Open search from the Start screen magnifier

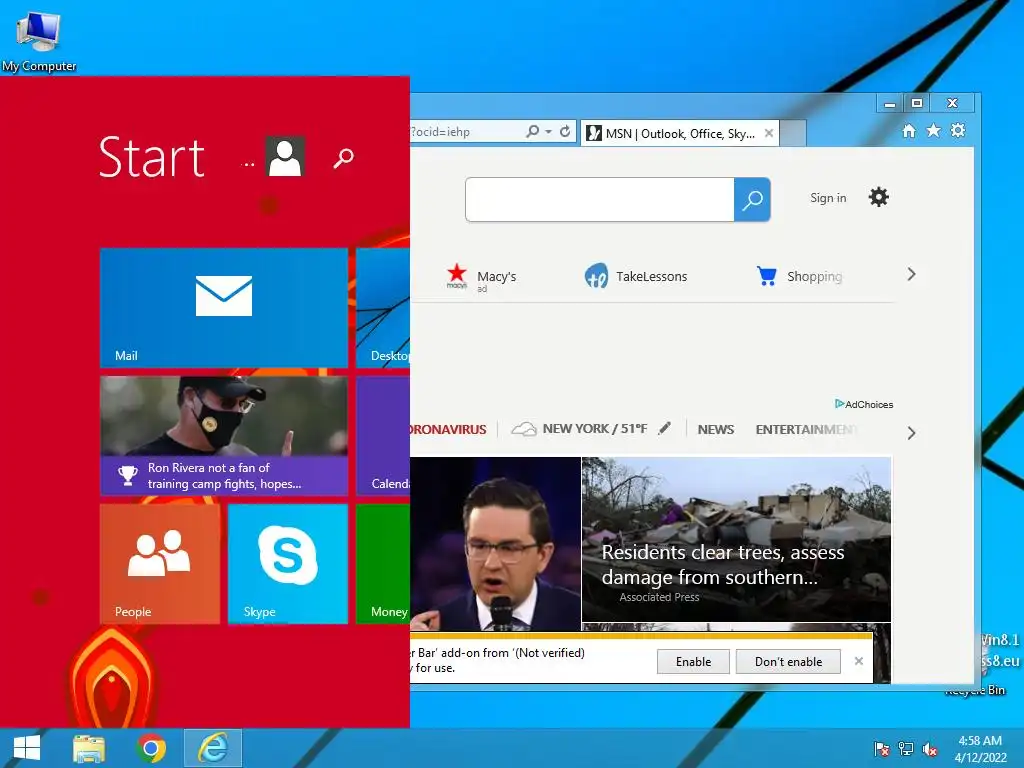(344, 157)
